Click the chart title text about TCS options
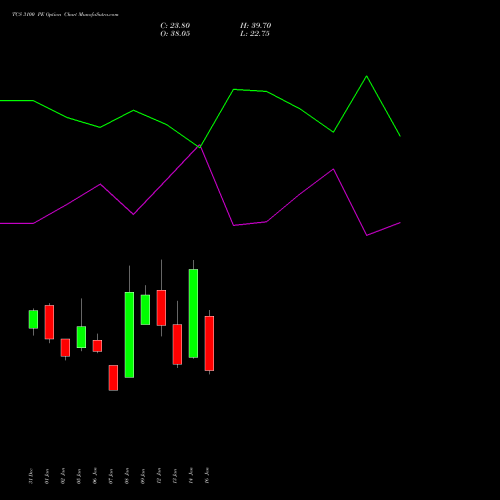 tap(65, 15)
